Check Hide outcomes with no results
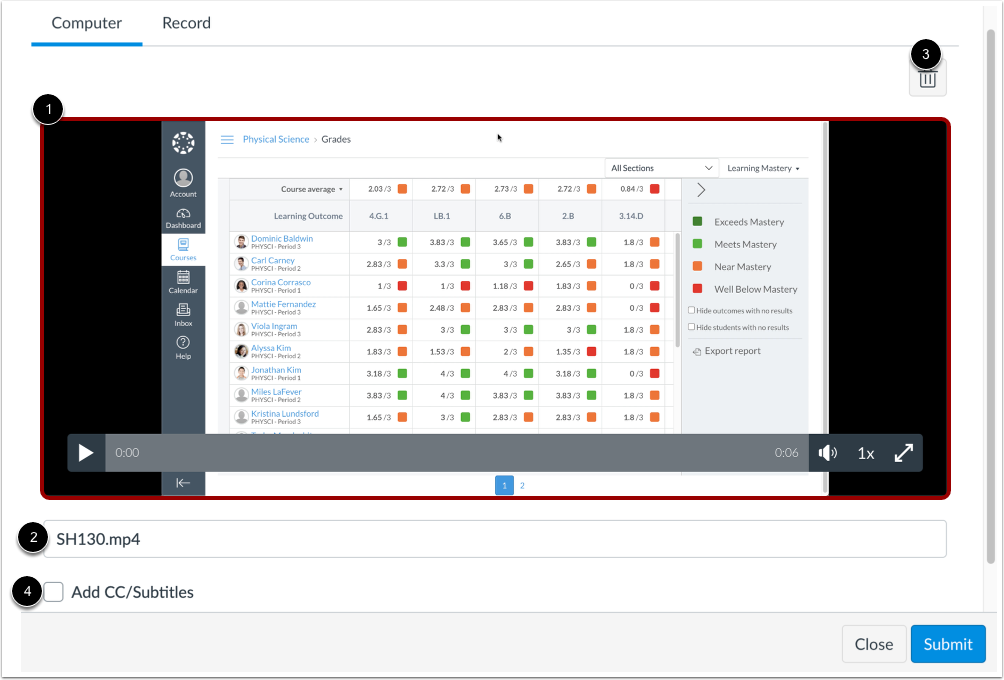 click(x=692, y=311)
